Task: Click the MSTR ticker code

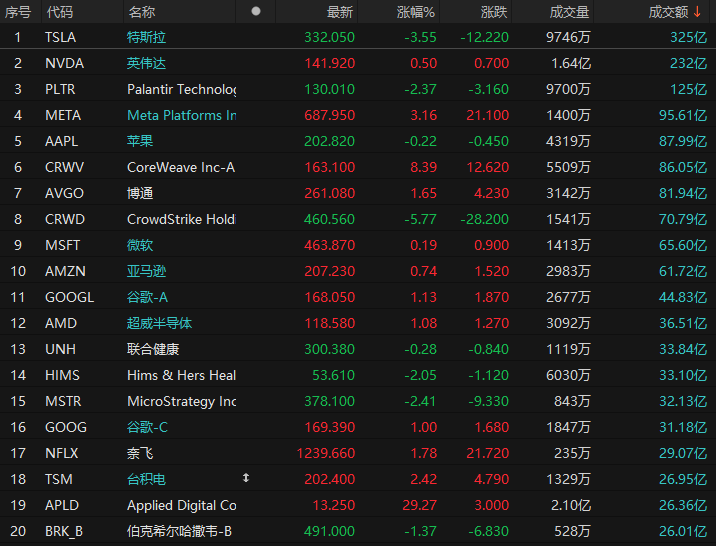Action: pyautogui.click(x=63, y=401)
